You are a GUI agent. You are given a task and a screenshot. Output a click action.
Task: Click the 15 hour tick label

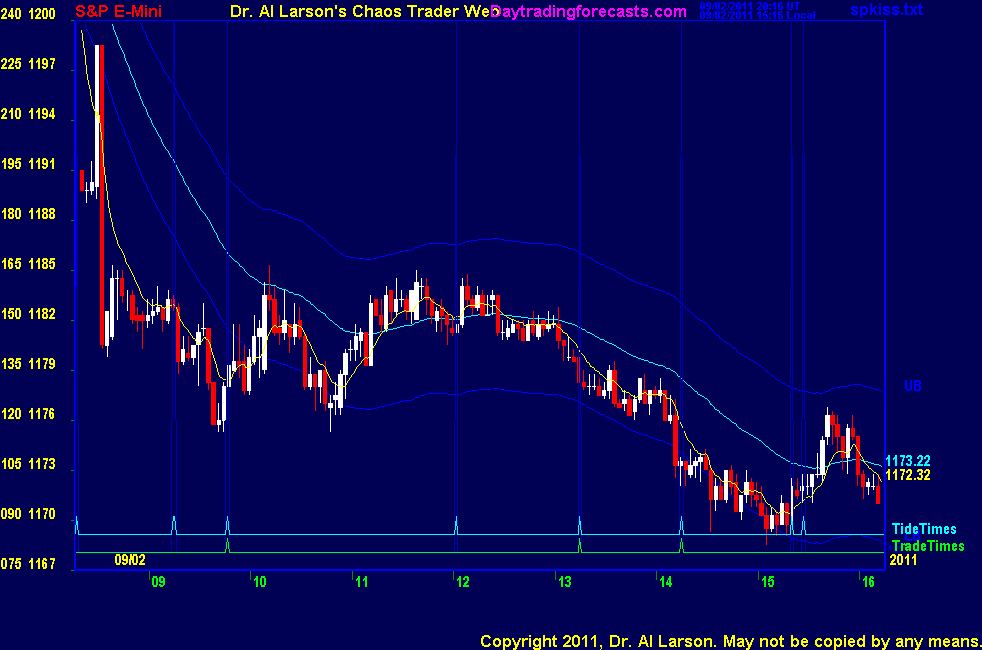pyautogui.click(x=768, y=582)
